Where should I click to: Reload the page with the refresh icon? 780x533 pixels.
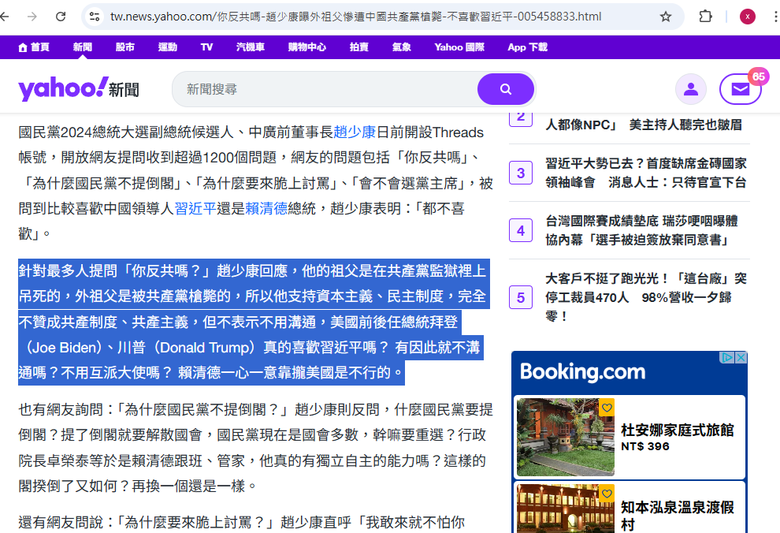pyautogui.click(x=61, y=17)
